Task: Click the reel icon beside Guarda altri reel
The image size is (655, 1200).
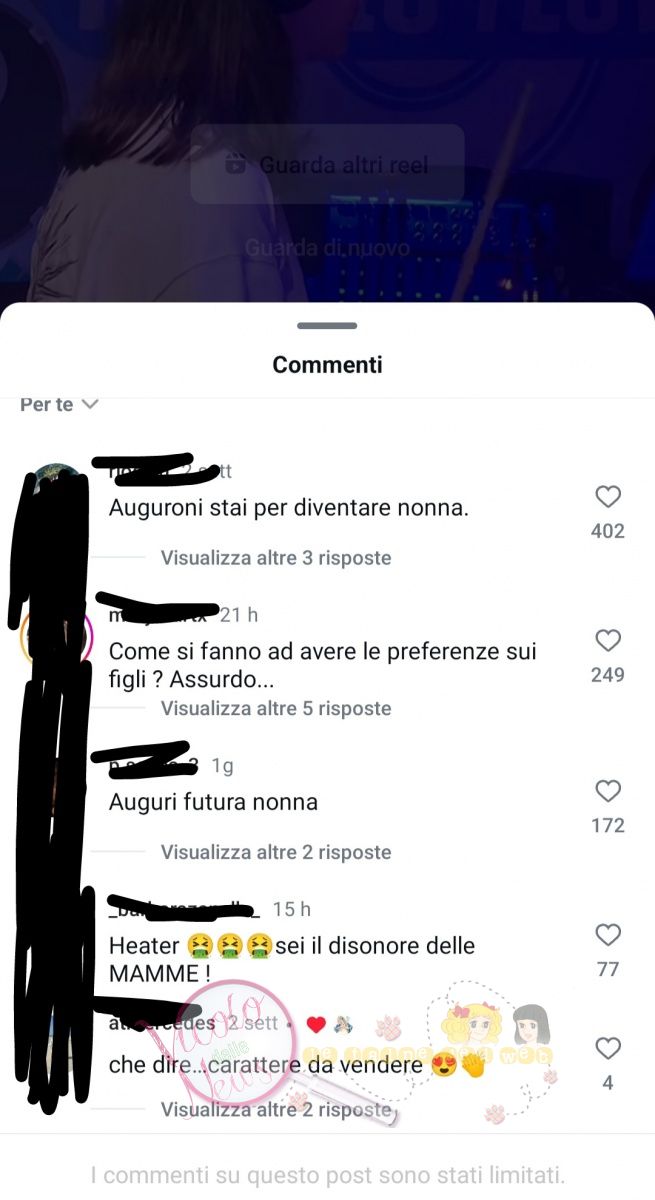Action: pos(236,164)
